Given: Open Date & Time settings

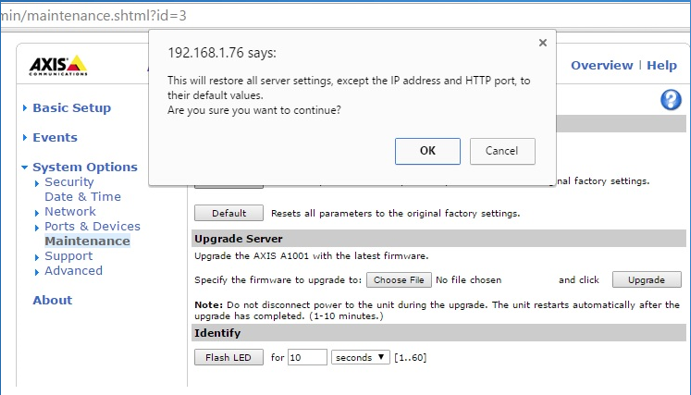Looking at the screenshot, I should pos(83,197).
